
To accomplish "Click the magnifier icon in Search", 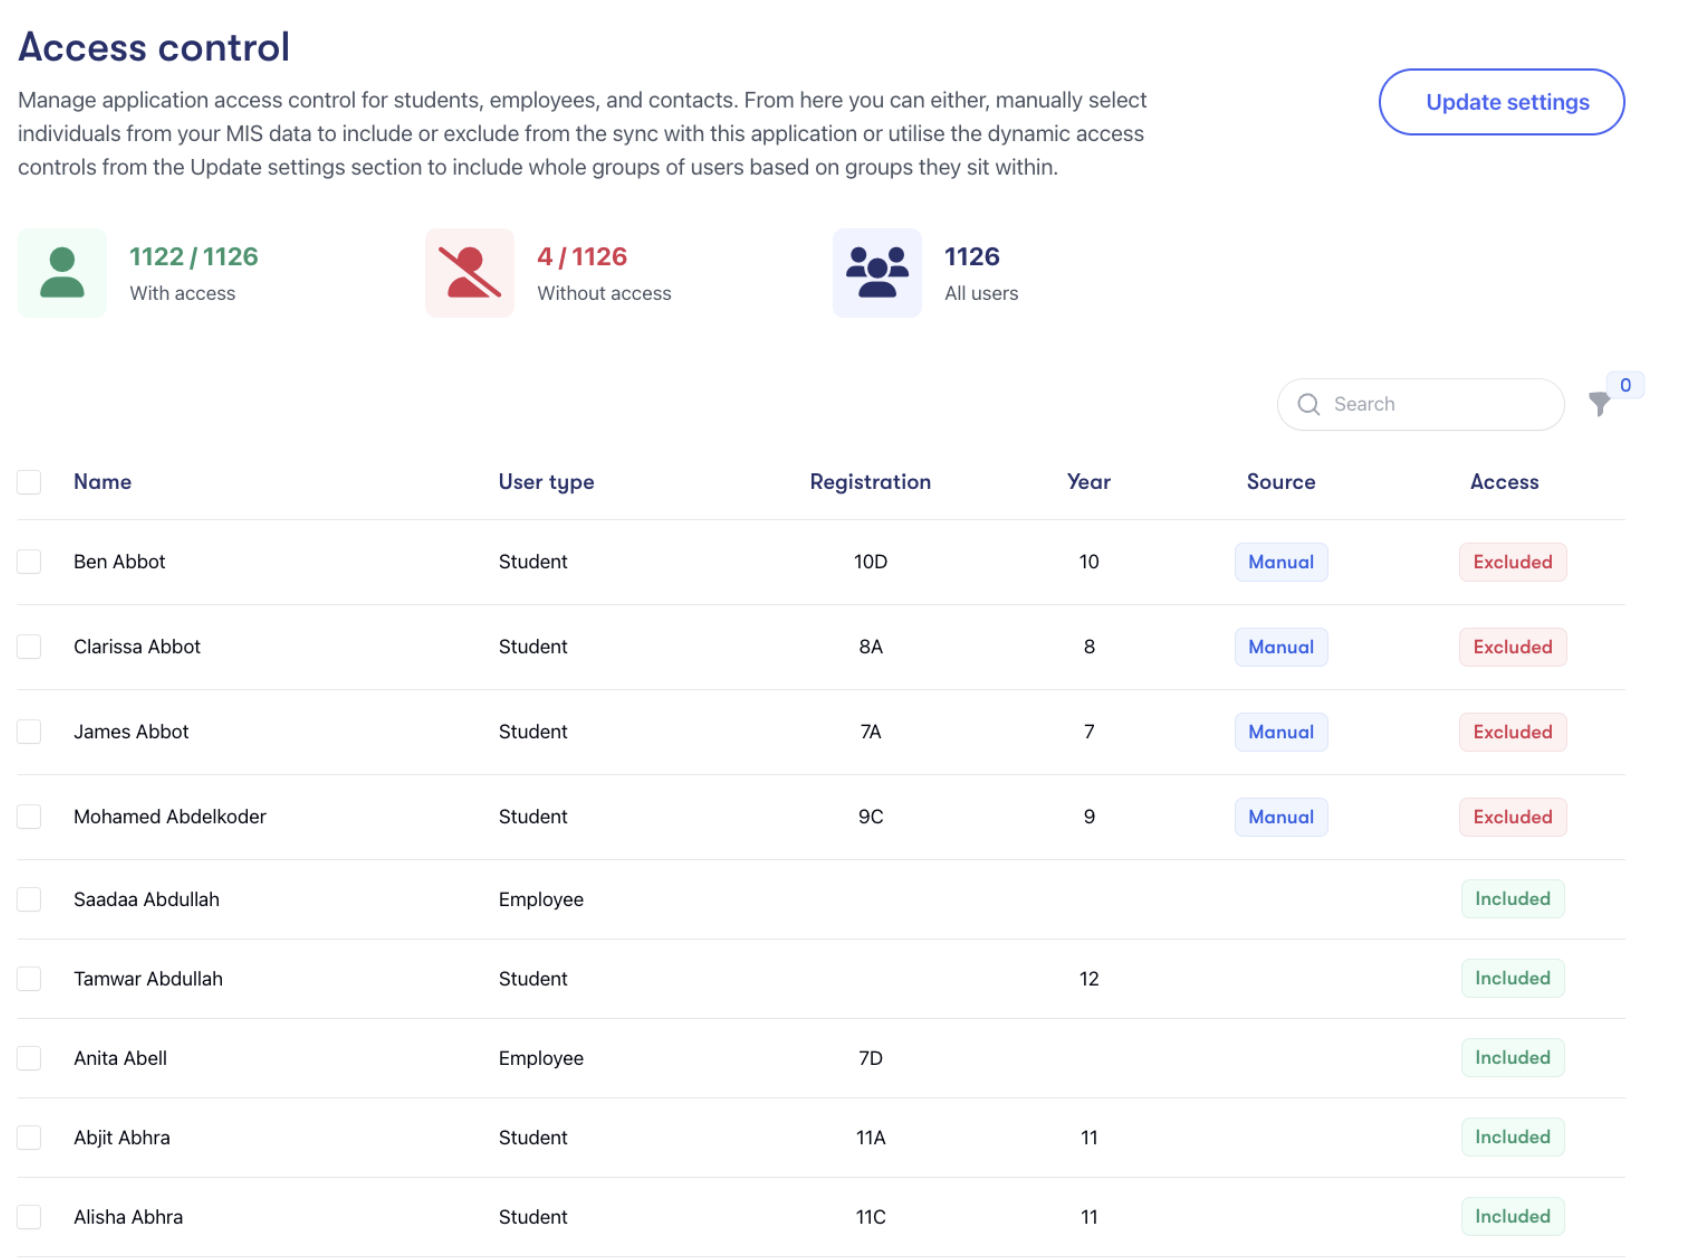I will (1308, 404).
